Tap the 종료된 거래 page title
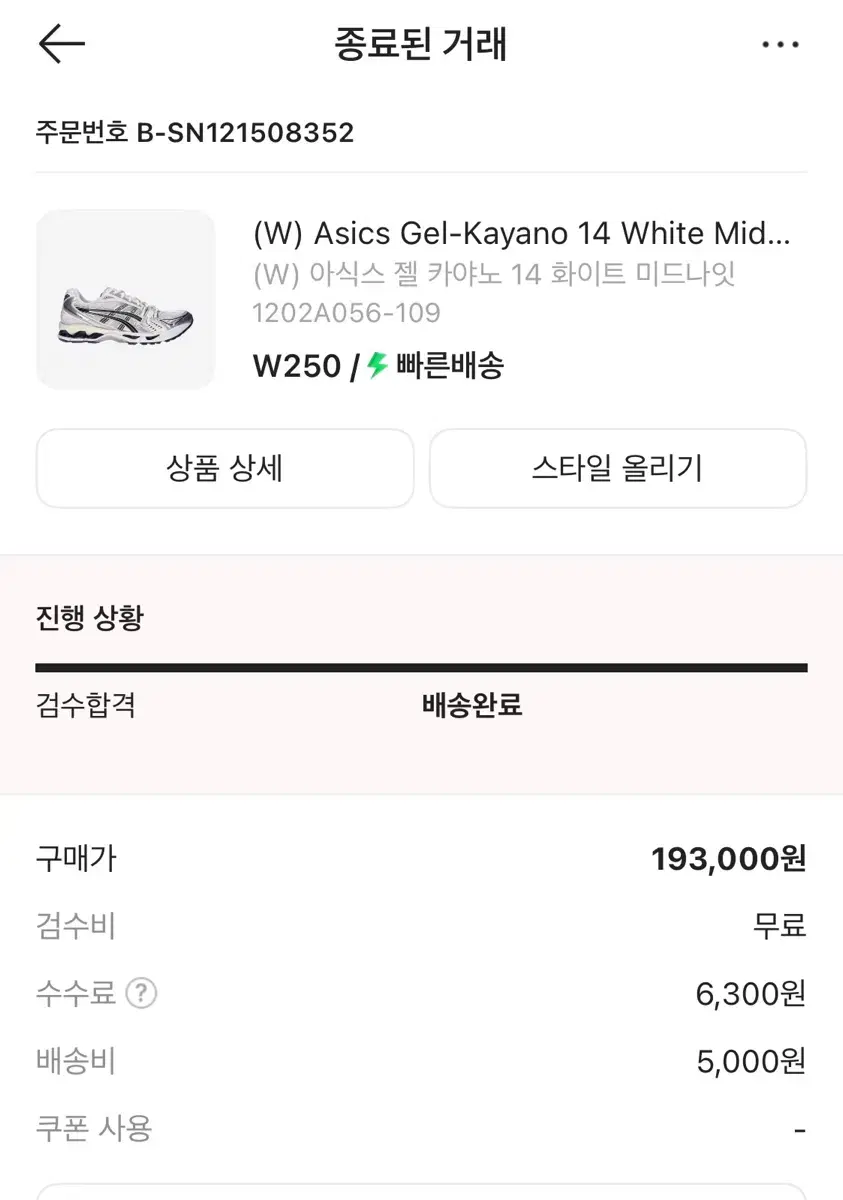The image size is (843, 1200). click(x=421, y=45)
